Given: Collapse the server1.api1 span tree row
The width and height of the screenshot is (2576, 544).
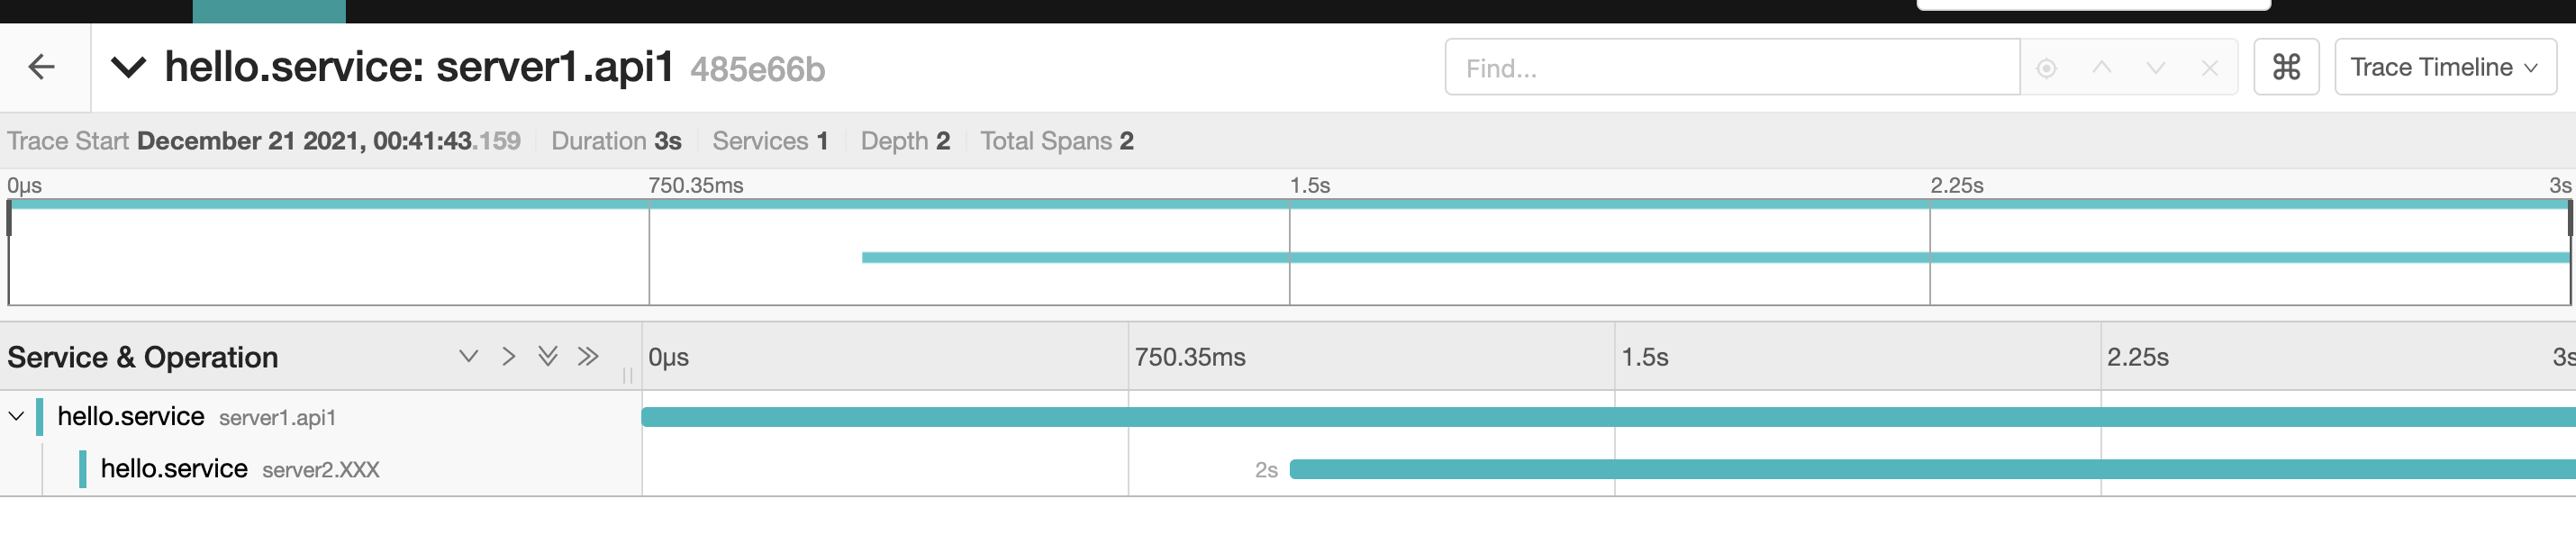Looking at the screenshot, I should 16,416.
